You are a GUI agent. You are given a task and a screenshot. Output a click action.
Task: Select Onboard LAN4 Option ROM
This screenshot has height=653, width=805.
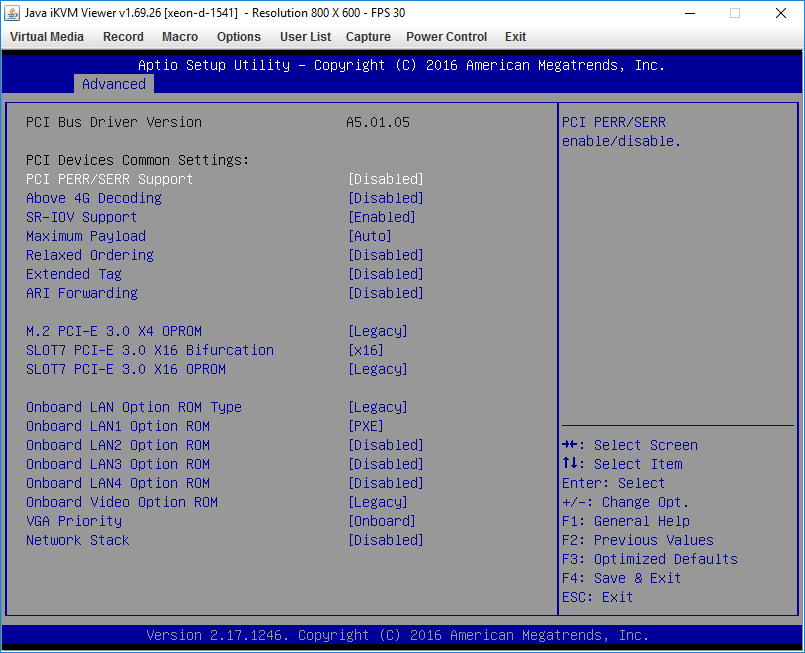(x=118, y=483)
